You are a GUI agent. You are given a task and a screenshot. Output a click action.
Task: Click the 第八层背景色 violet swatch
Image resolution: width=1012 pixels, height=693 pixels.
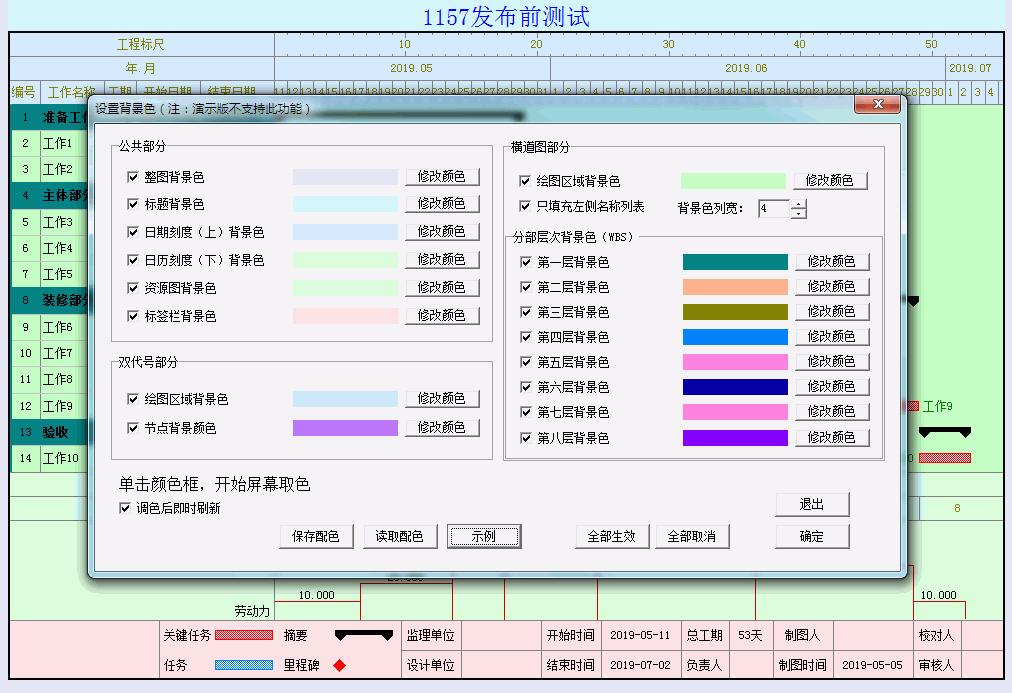735,438
